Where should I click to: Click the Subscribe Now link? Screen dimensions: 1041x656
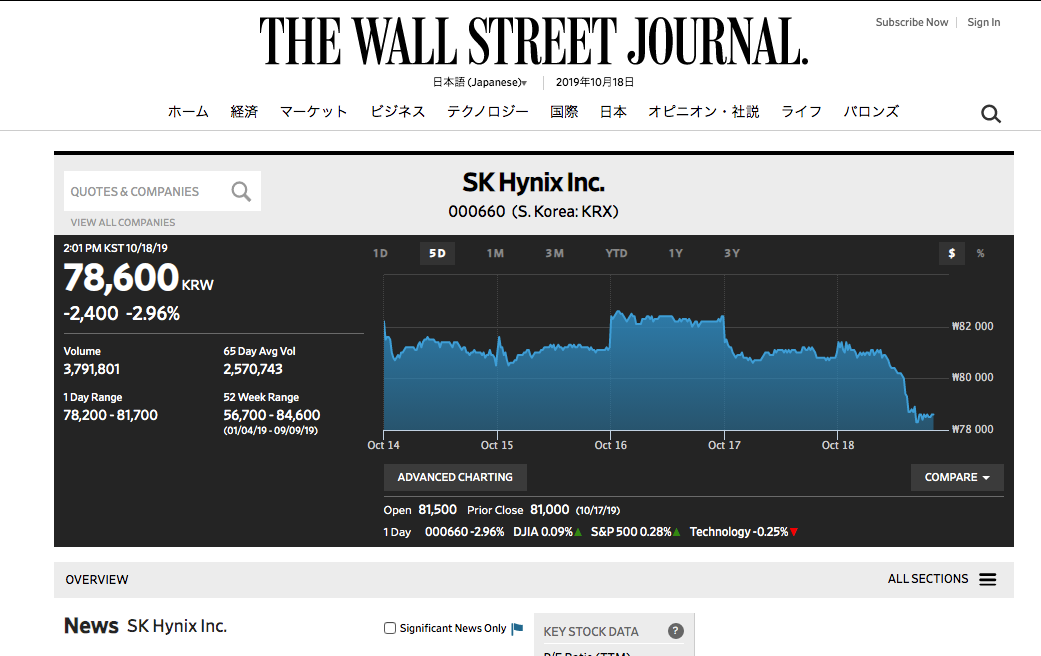[x=911, y=22]
